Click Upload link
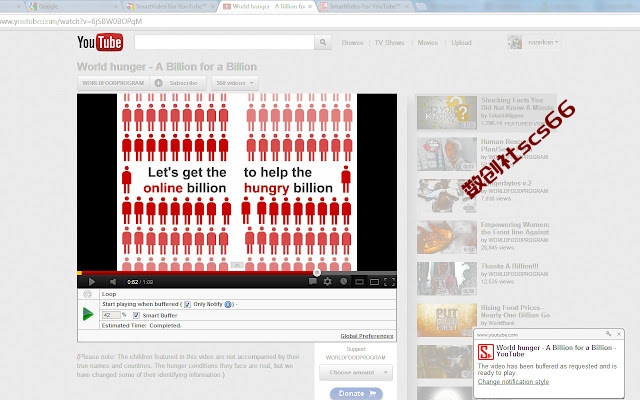Screen dimensions: 640x400 [461, 42]
